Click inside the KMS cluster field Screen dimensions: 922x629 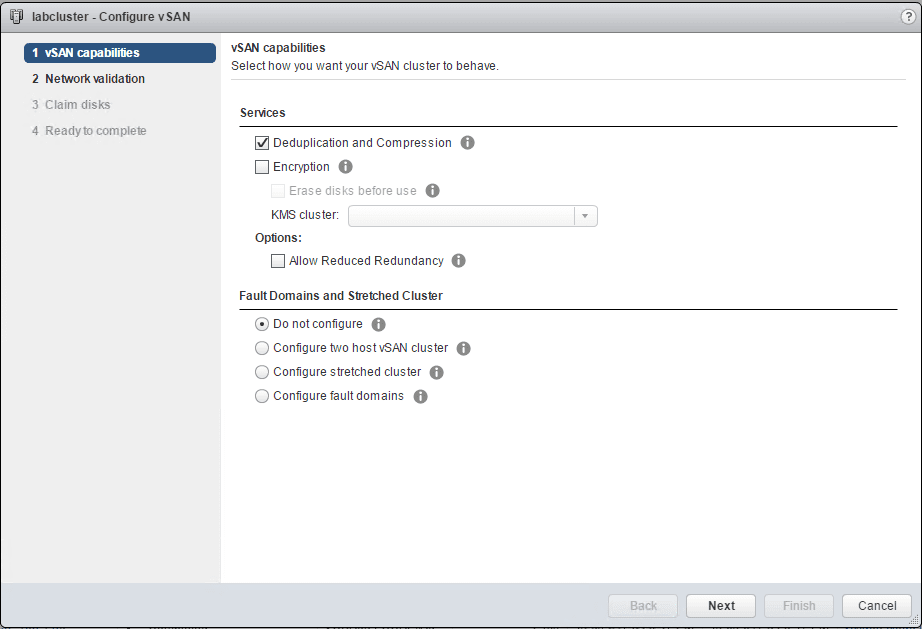(460, 216)
